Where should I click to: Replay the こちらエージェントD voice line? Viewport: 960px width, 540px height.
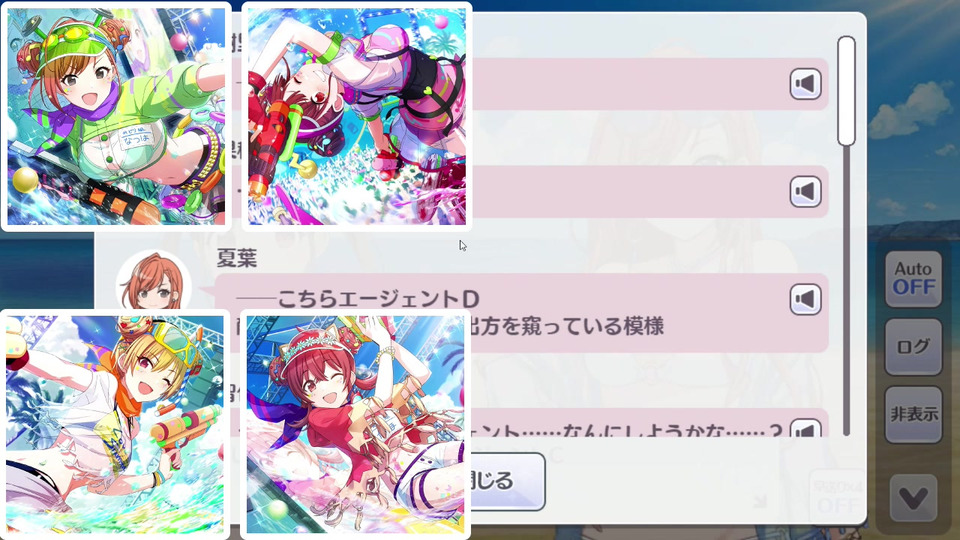click(x=805, y=299)
